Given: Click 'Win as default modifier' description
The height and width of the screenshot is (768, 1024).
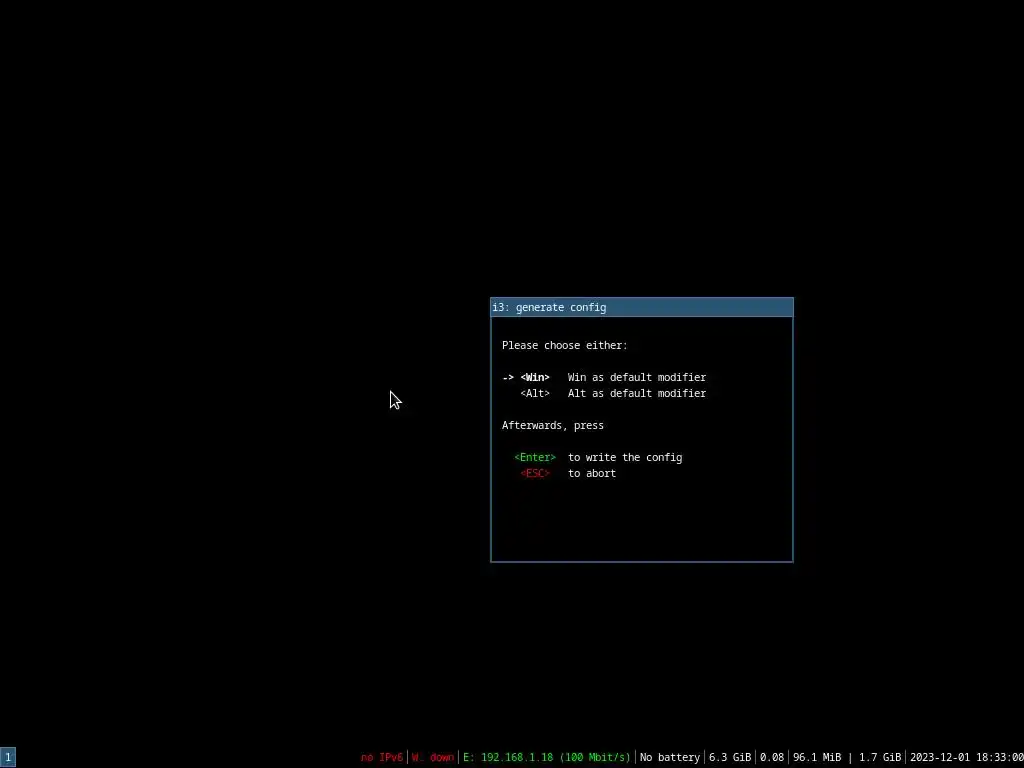Looking at the screenshot, I should [637, 377].
